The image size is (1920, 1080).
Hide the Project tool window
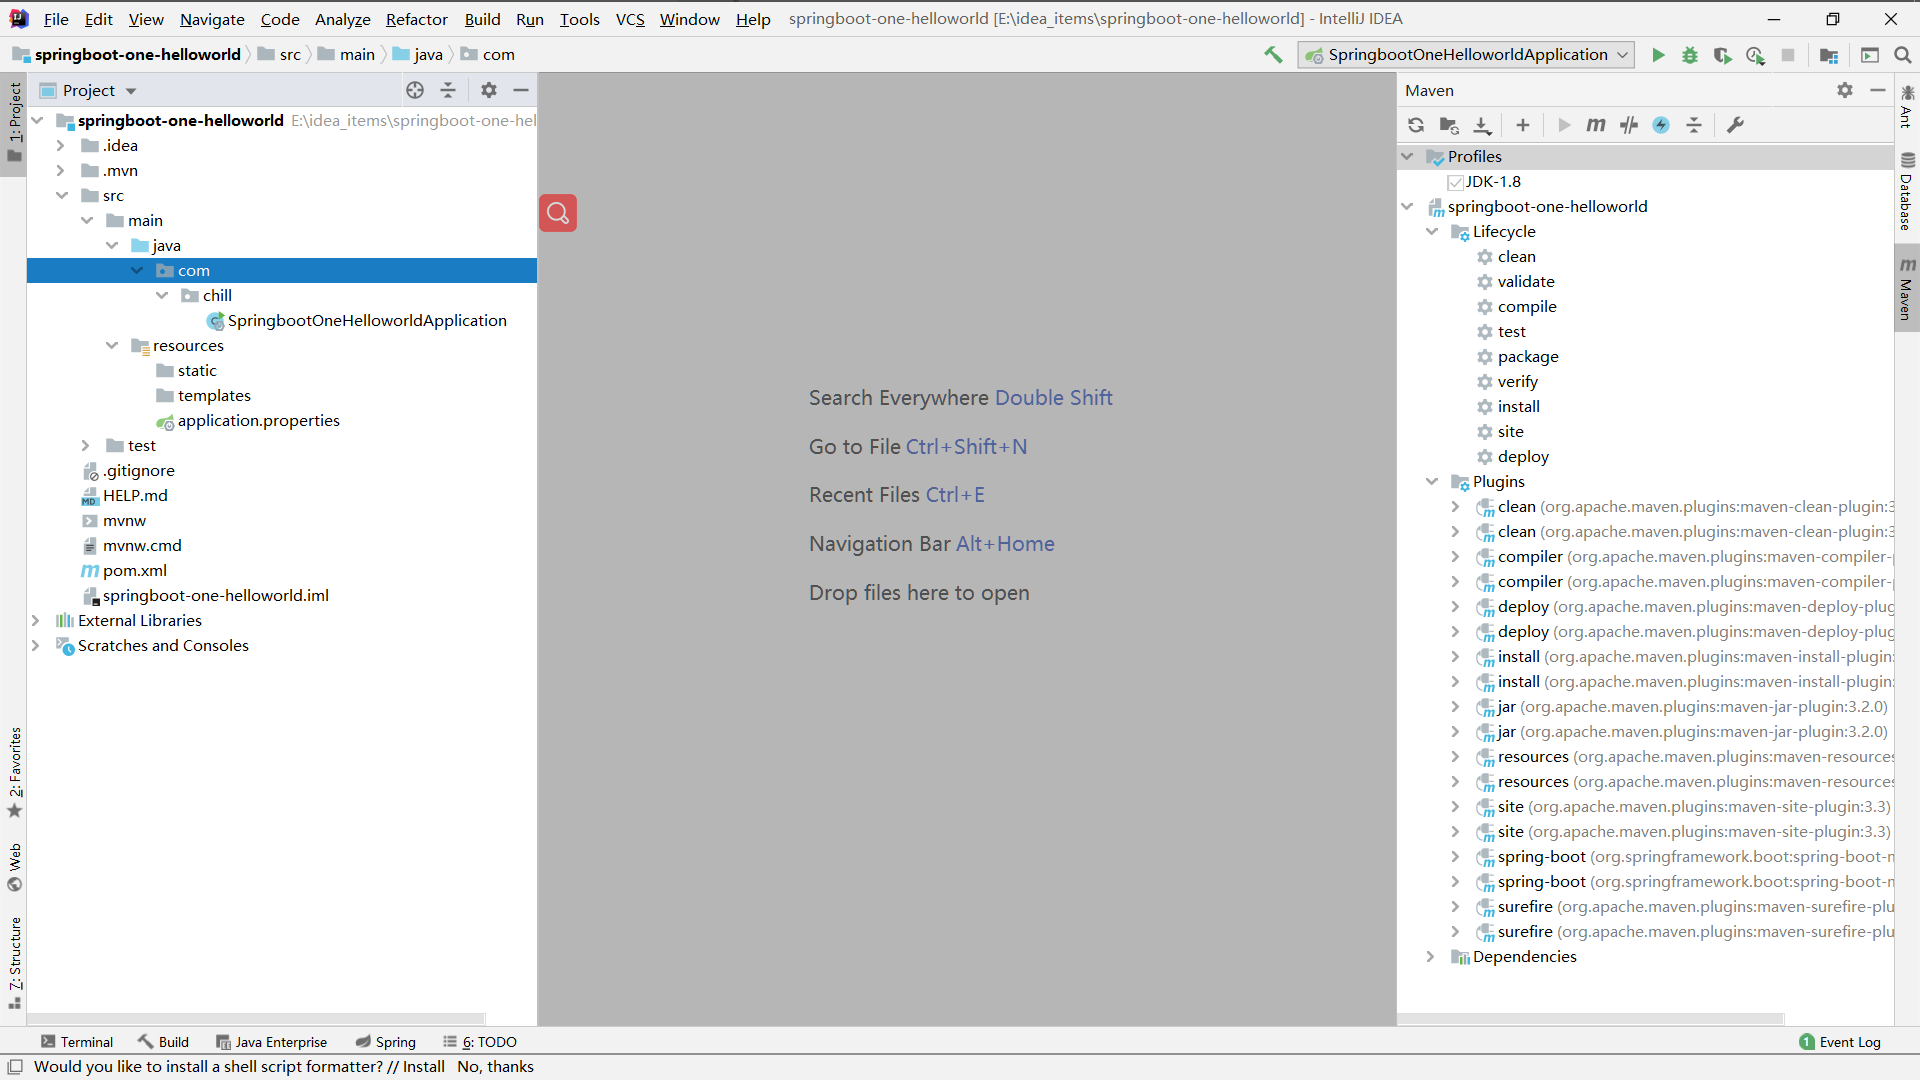coord(521,90)
